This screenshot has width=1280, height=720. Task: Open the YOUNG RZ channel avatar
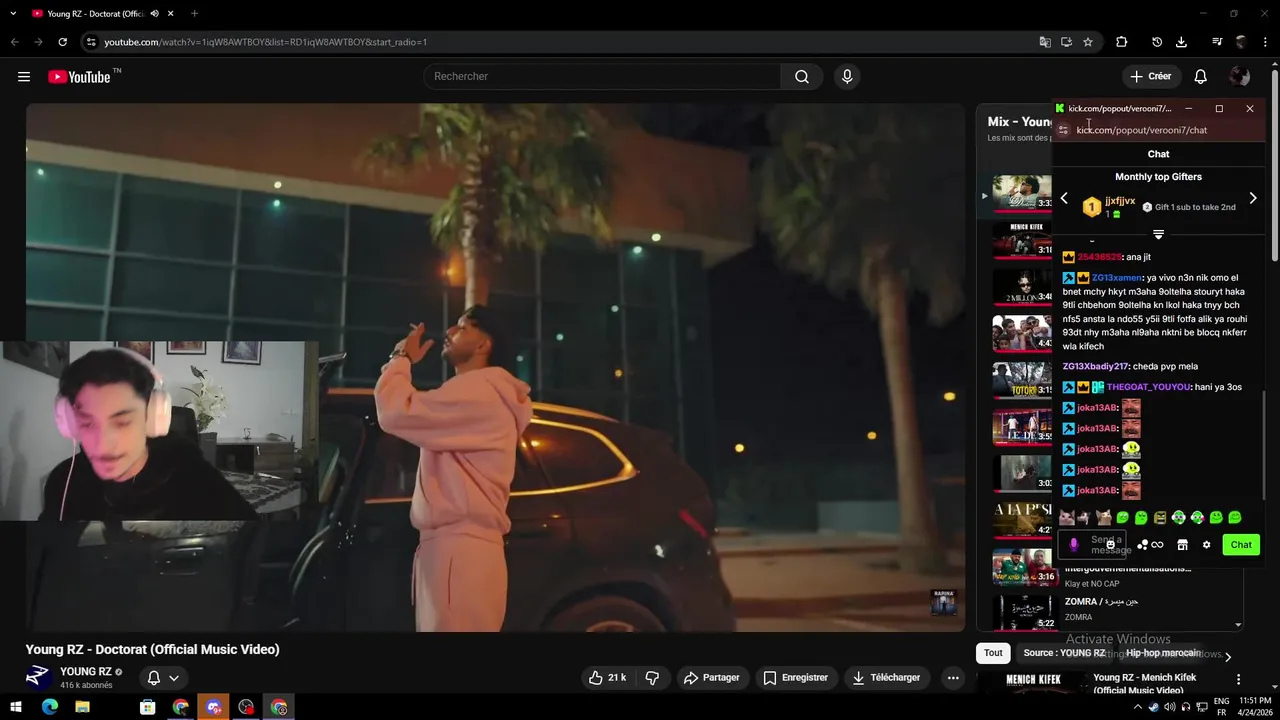(38, 677)
